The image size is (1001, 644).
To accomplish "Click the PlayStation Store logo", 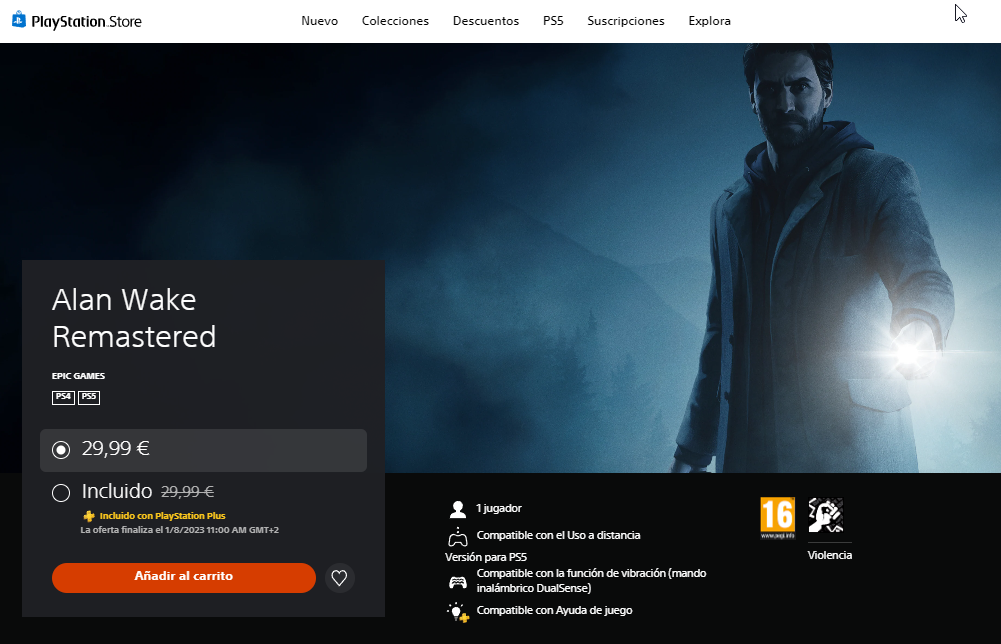I will tap(77, 21).
